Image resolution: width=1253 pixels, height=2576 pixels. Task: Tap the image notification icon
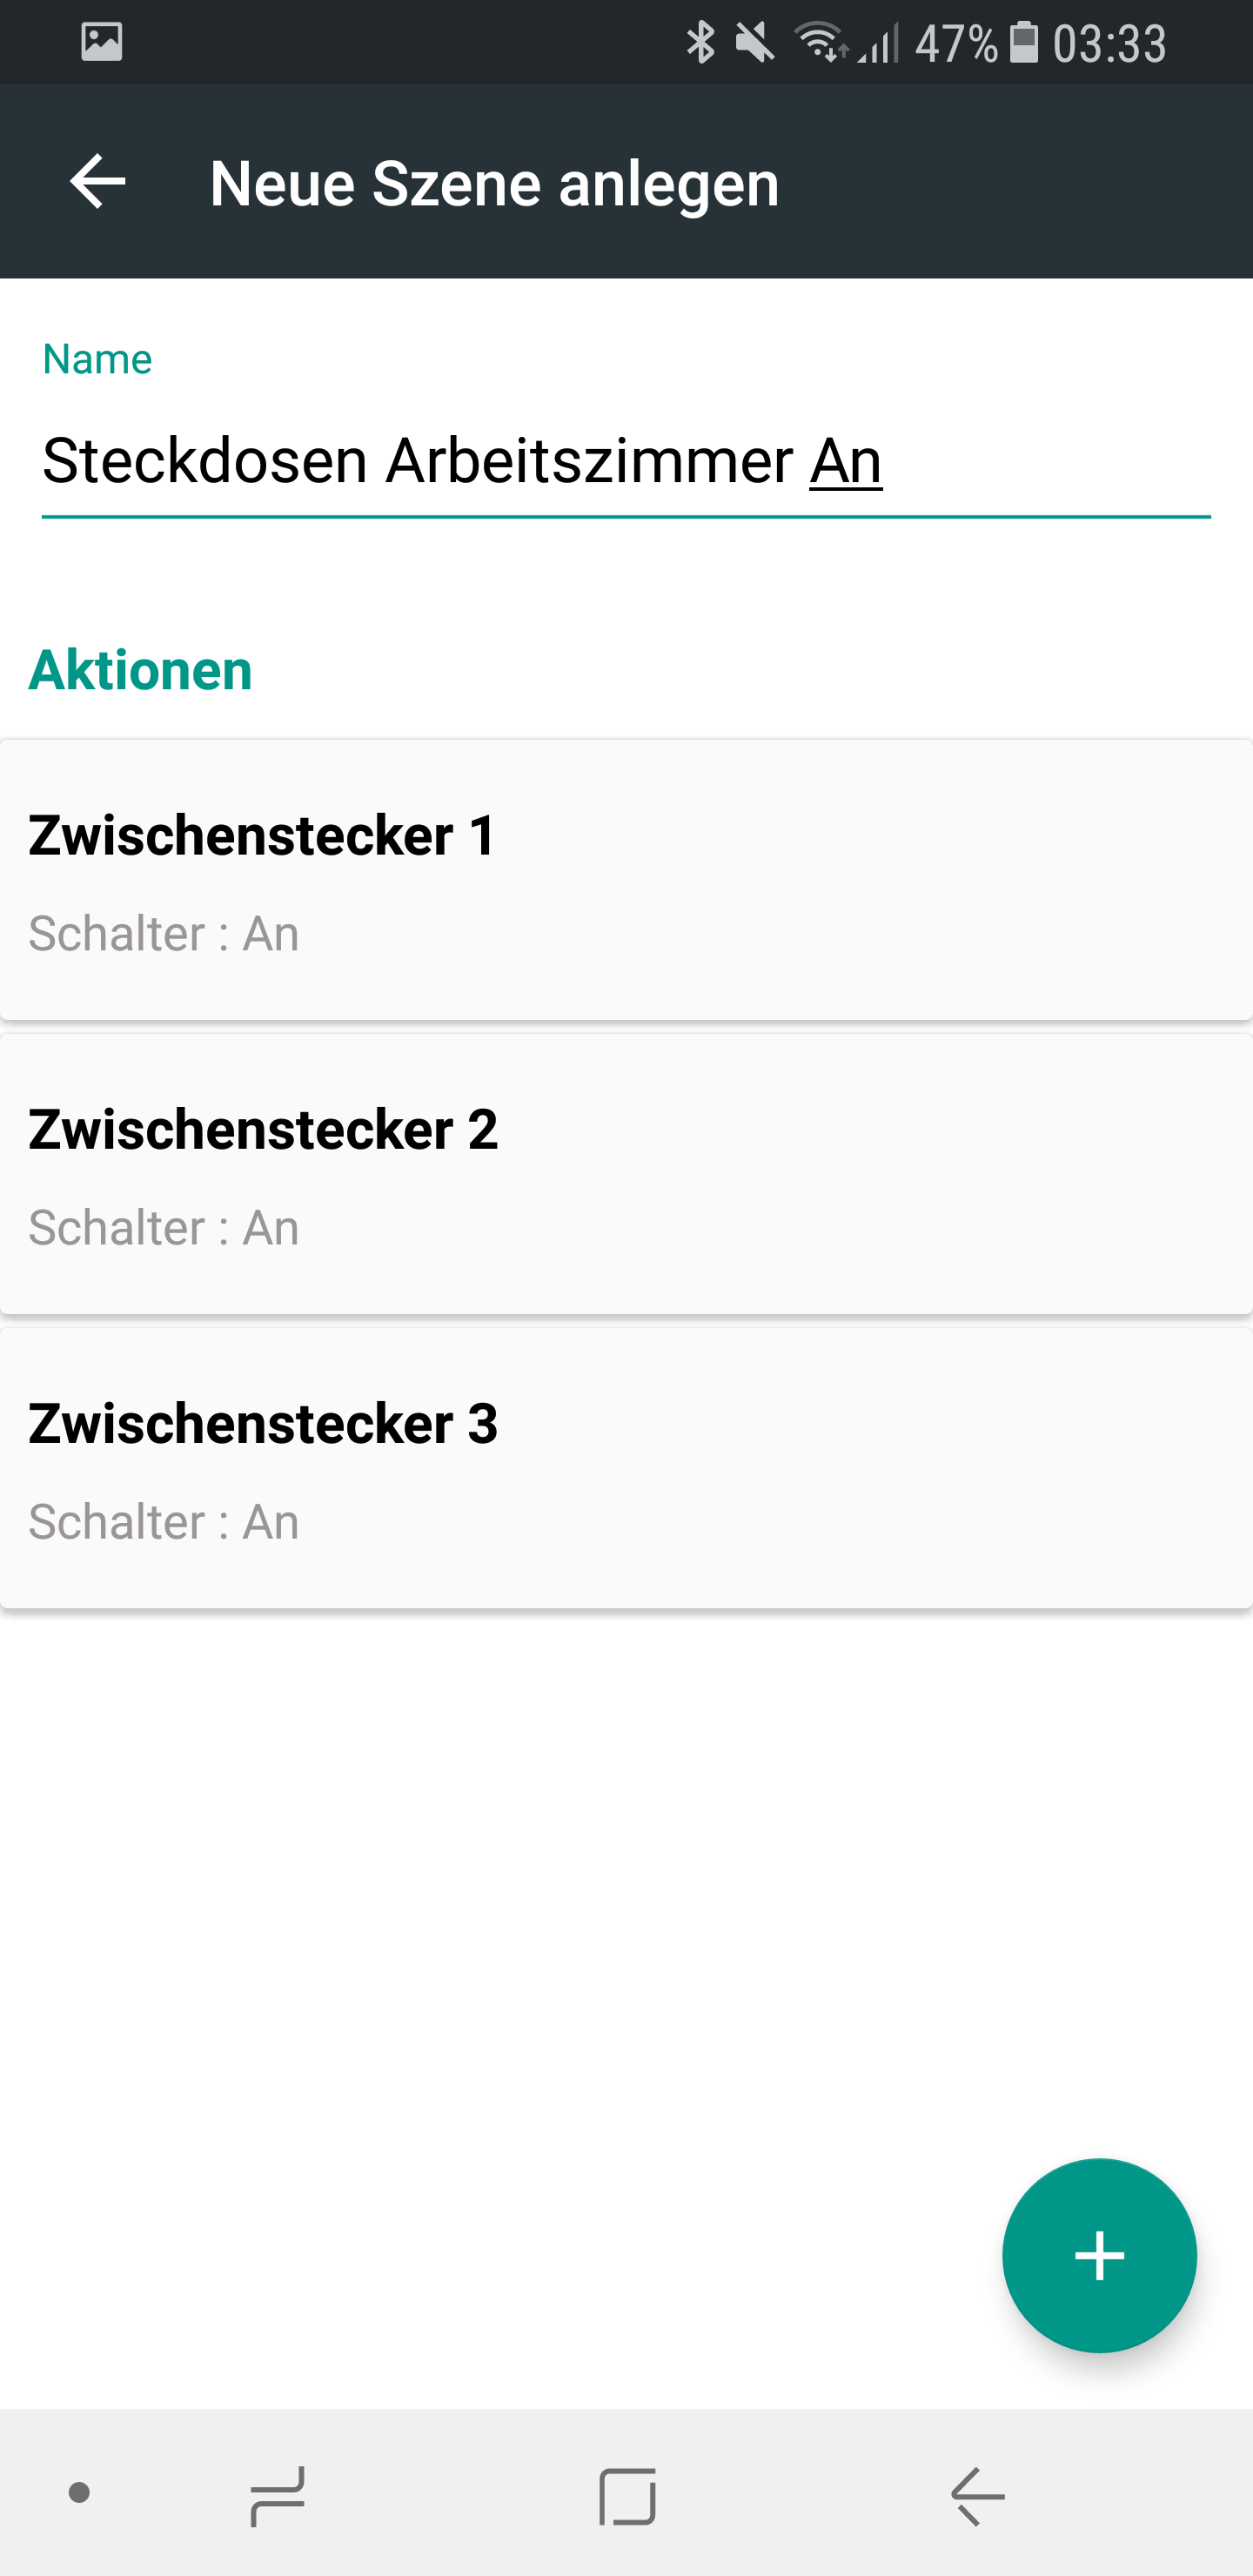pyautogui.click(x=101, y=42)
